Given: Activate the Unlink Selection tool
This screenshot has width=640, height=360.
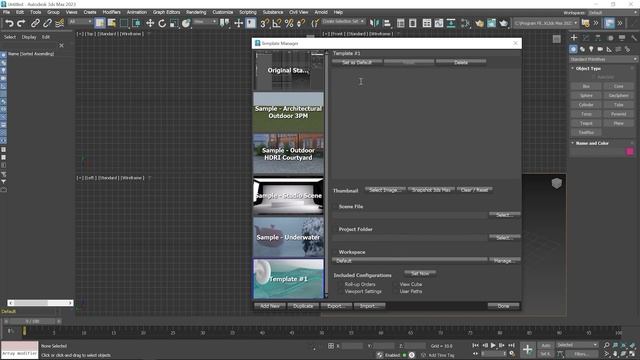Looking at the screenshot, I should click(47, 23).
